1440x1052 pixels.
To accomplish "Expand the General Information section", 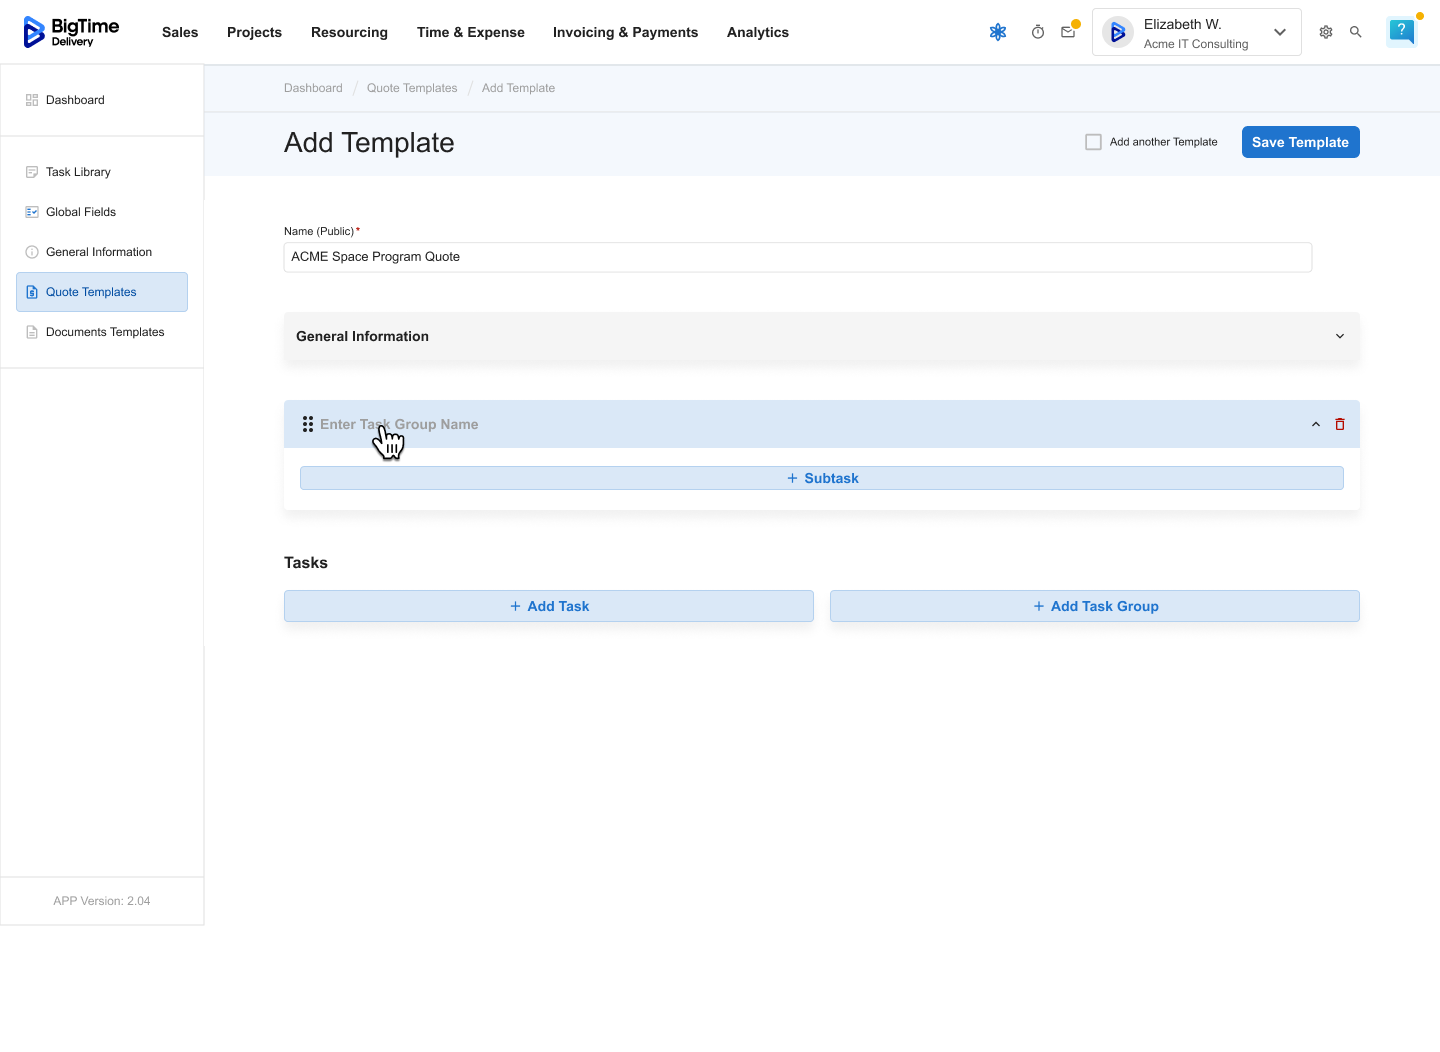I will point(1340,336).
